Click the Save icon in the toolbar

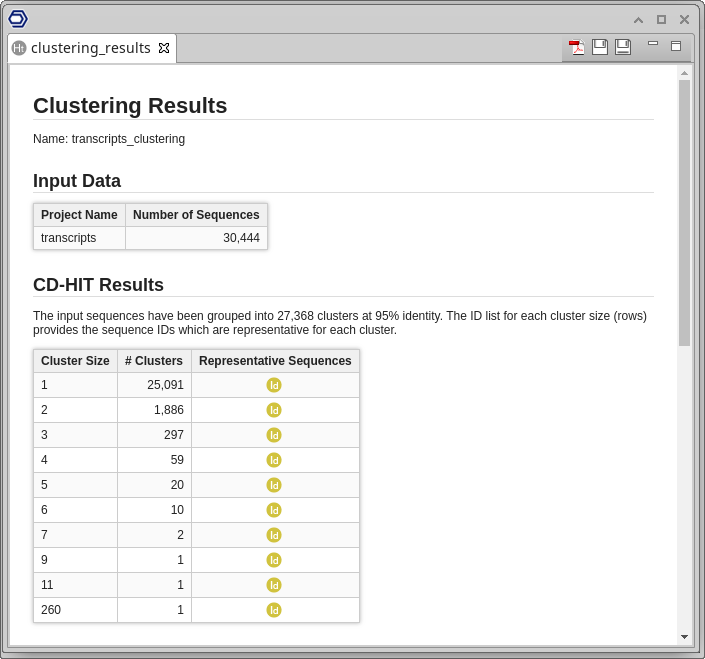click(600, 47)
